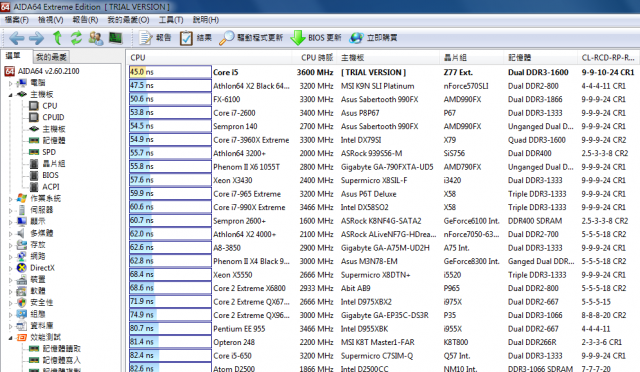The width and height of the screenshot is (640, 372).
Task: Expand the operating system (作業系統) node
Action: tap(11, 199)
